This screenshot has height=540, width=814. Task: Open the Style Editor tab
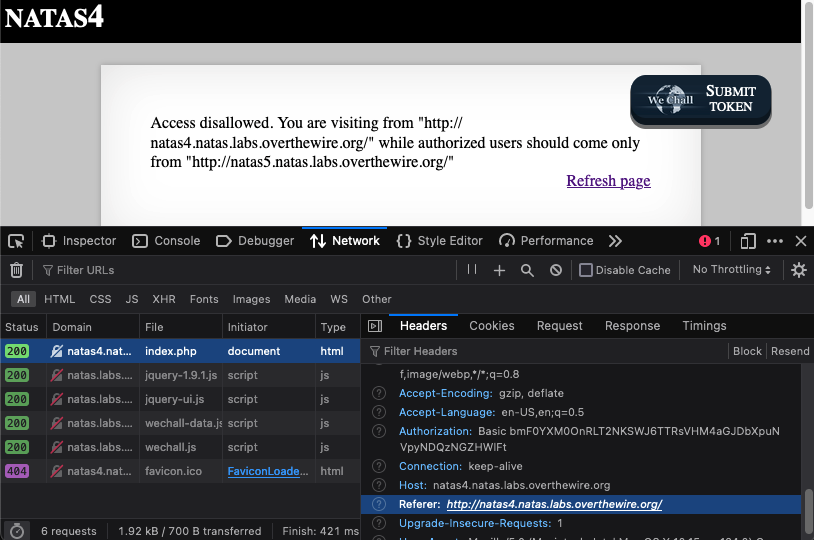(440, 241)
